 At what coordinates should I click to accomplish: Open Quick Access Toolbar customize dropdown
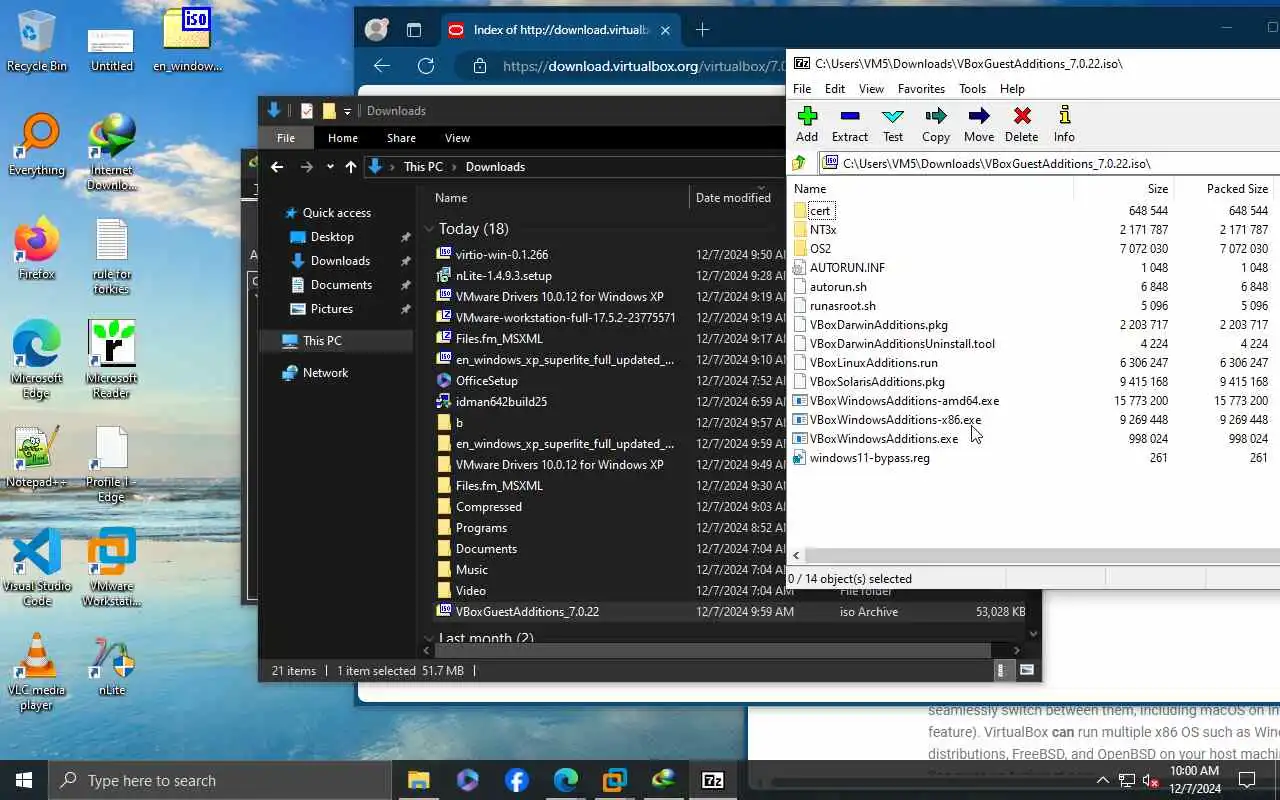click(347, 111)
